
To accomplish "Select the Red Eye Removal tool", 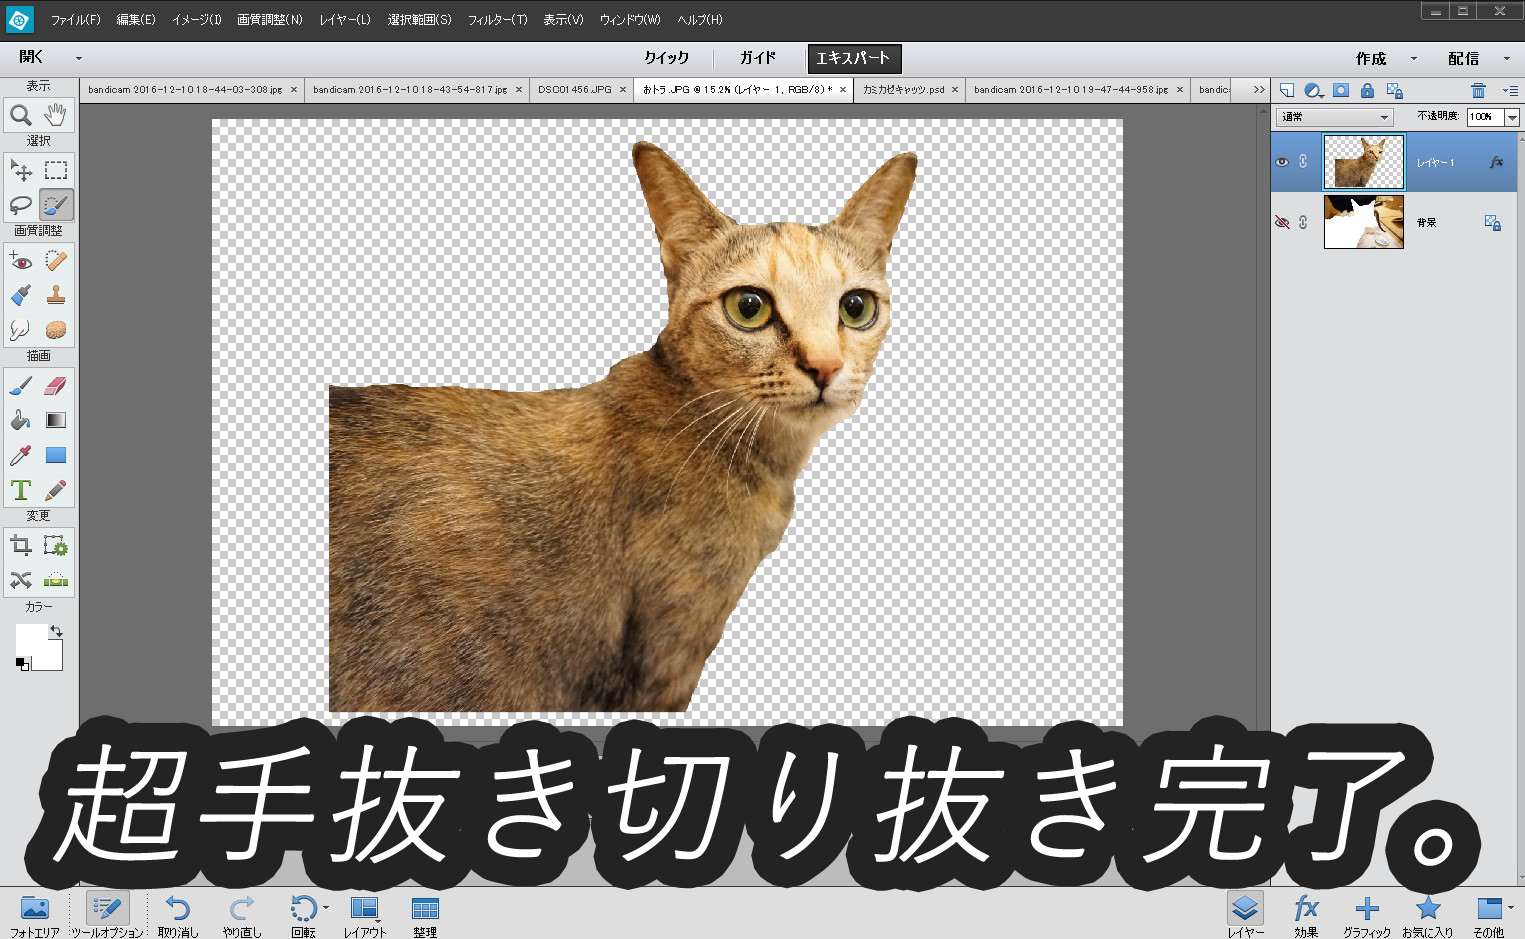I will (x=21, y=261).
